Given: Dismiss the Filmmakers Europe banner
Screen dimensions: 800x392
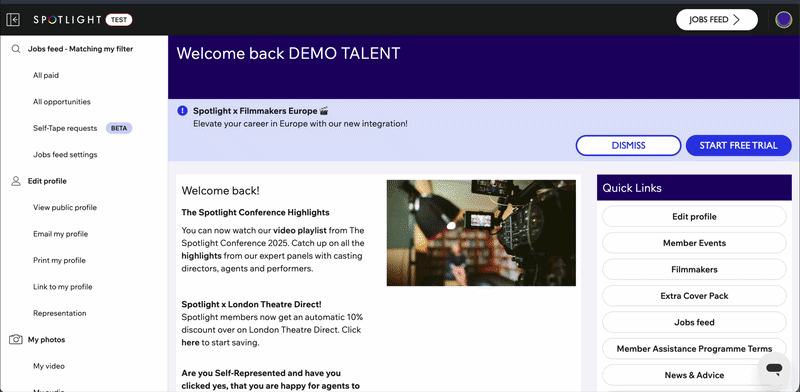Looking at the screenshot, I should click(628, 145).
